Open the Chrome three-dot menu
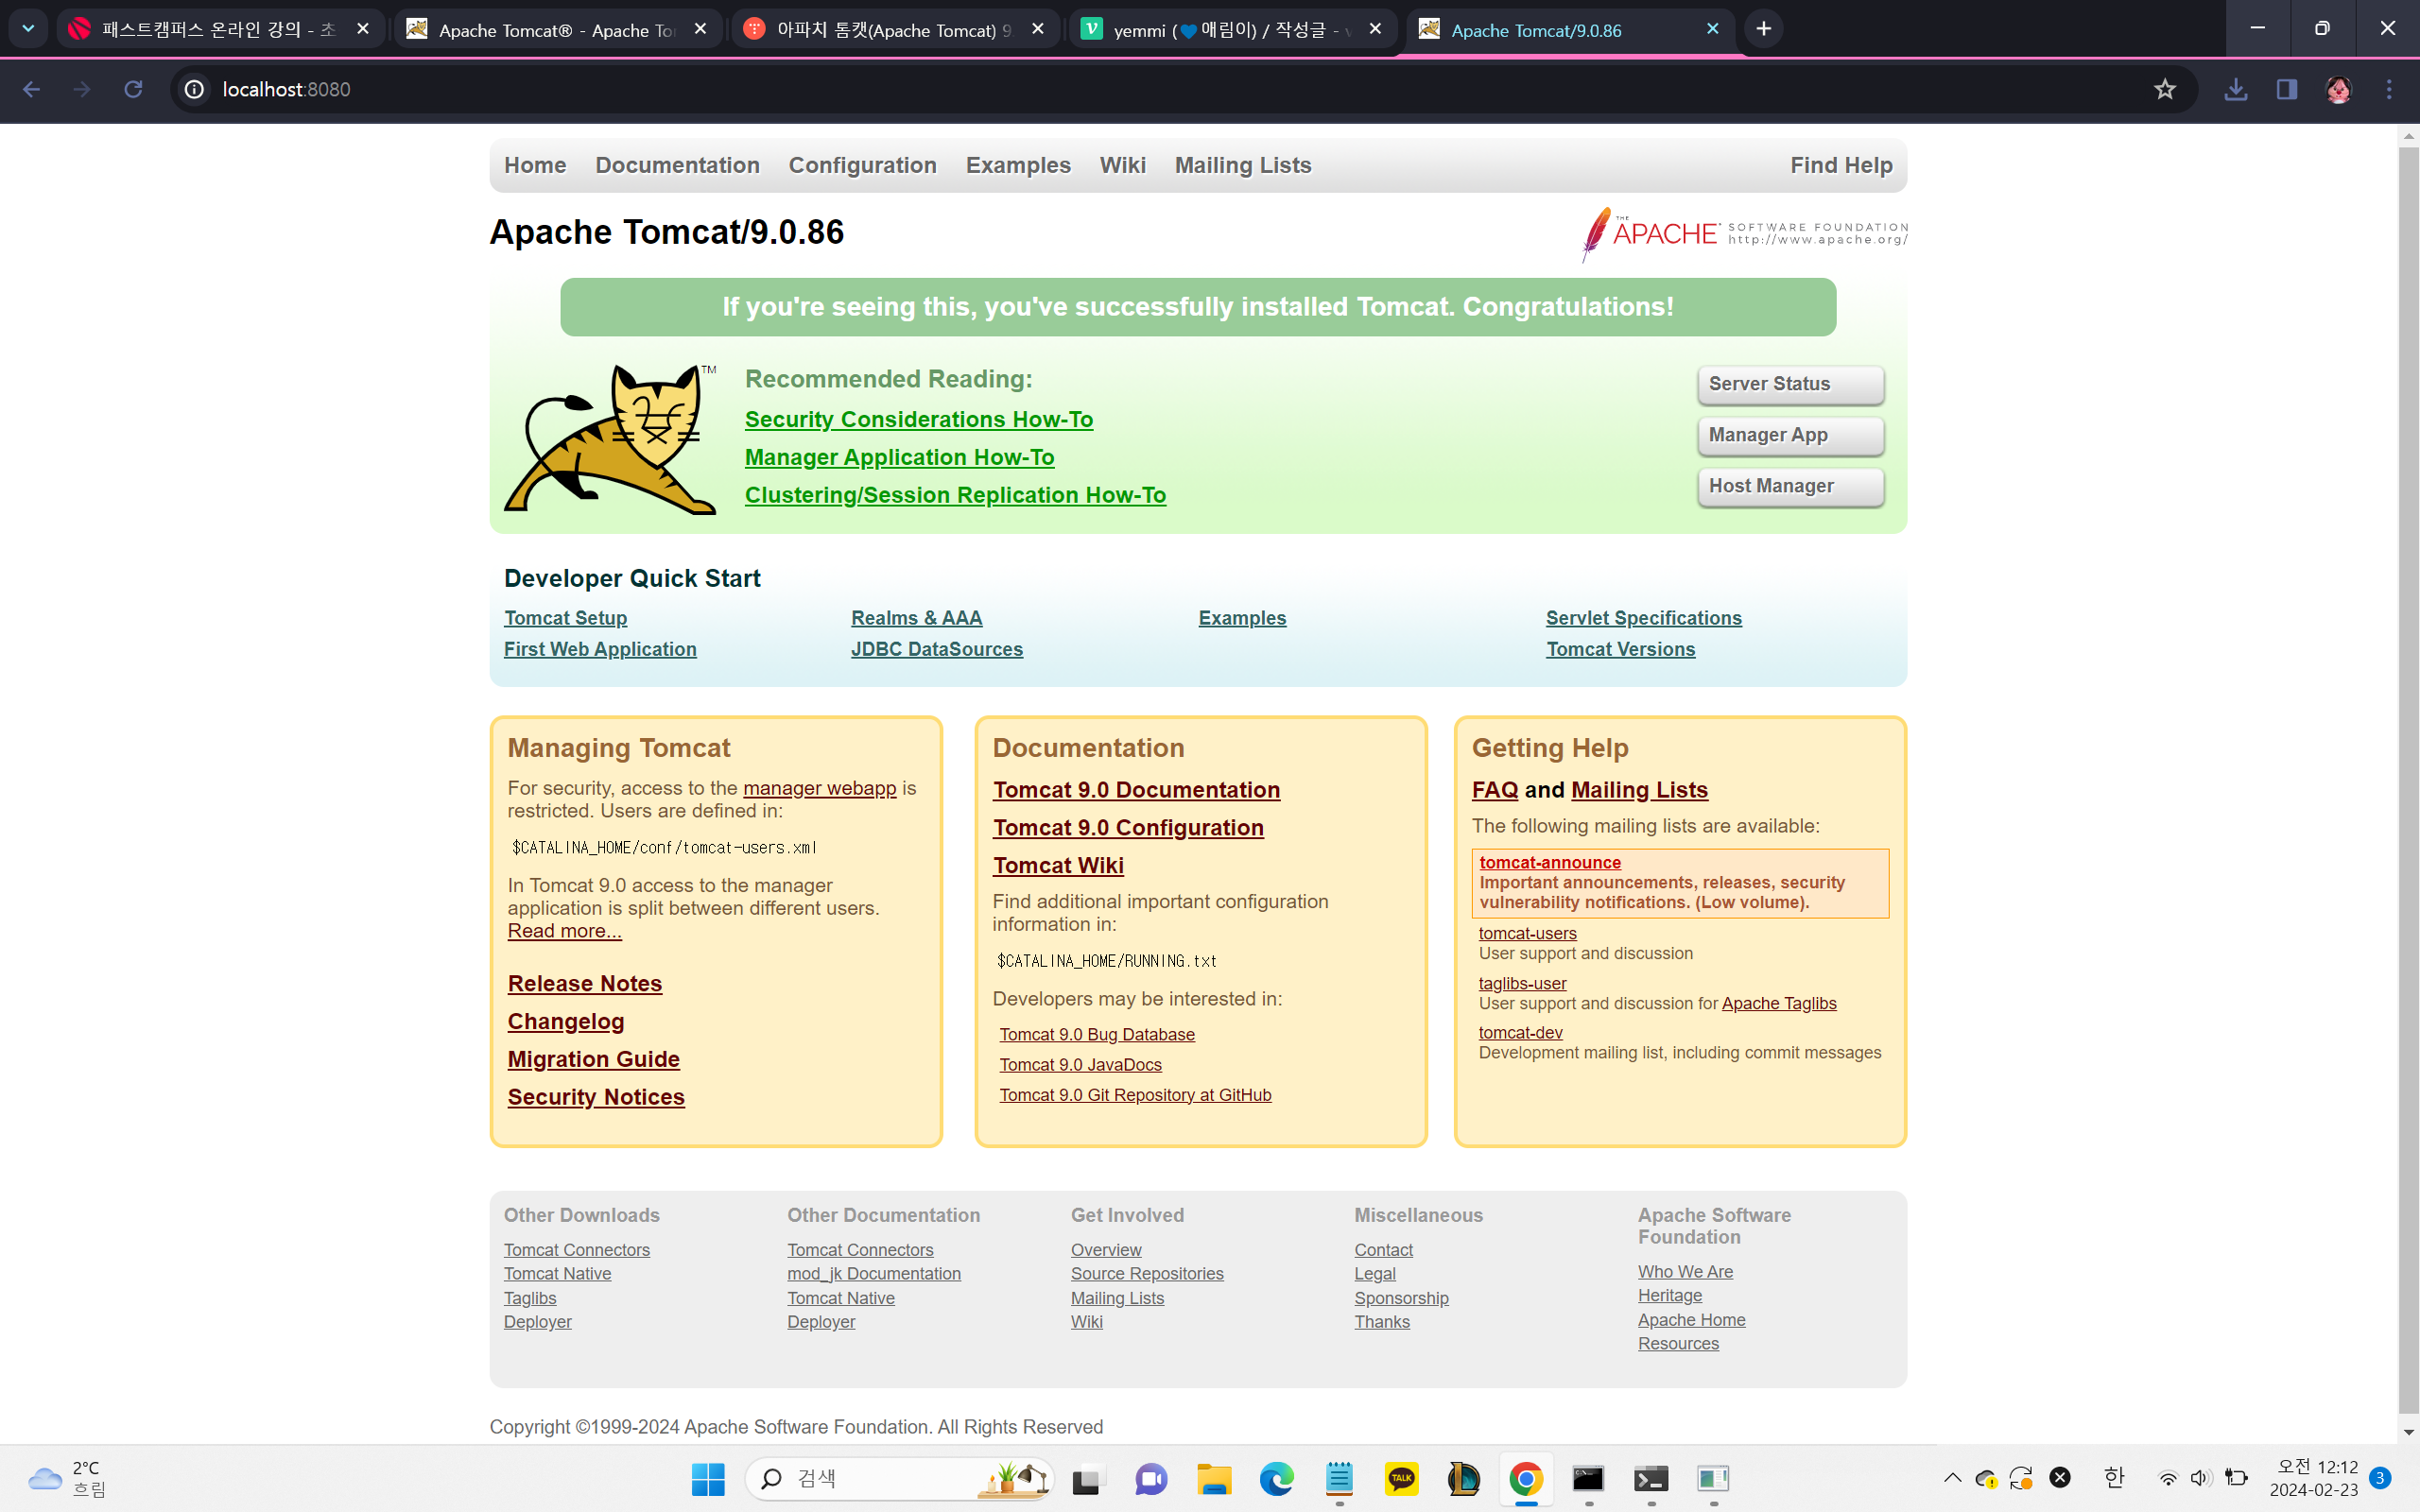 point(2389,89)
